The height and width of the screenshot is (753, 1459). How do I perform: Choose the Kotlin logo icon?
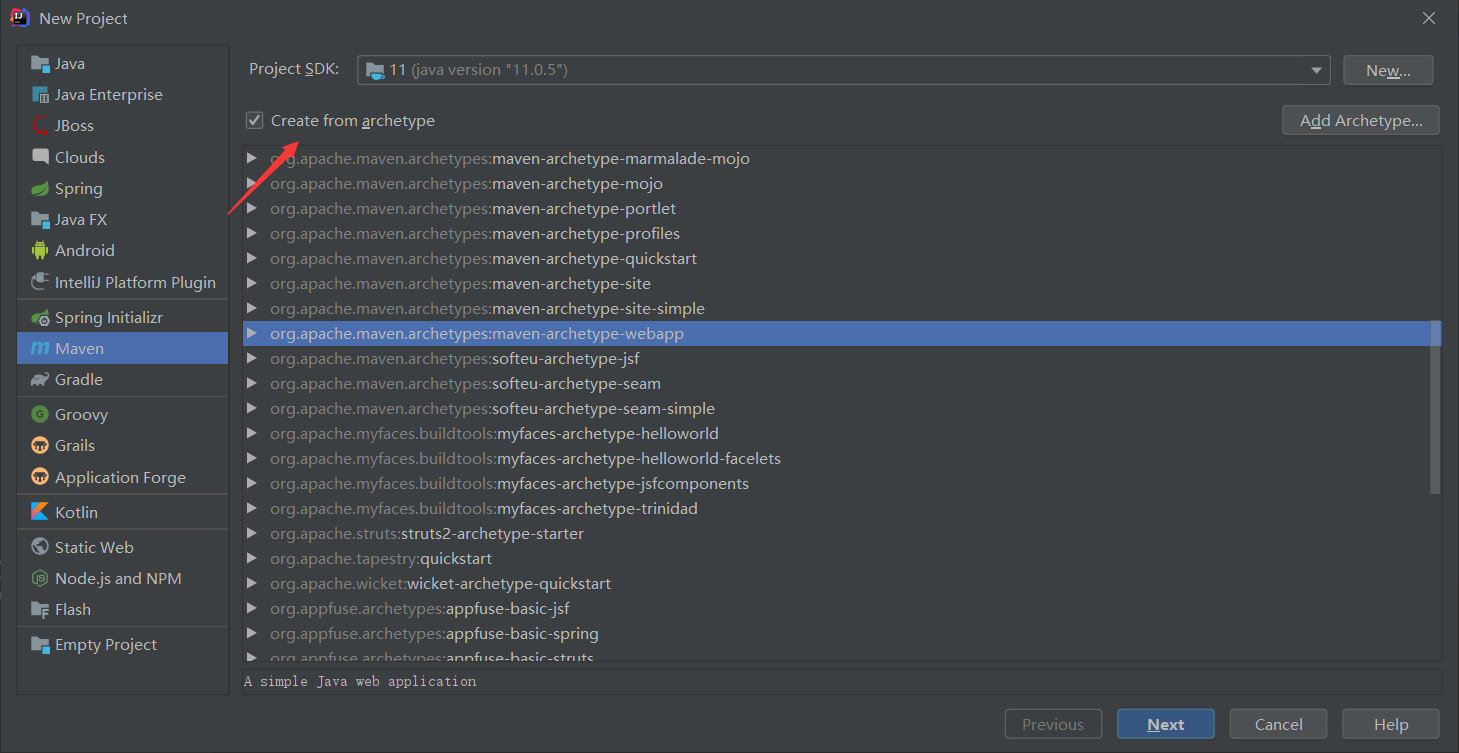(x=40, y=512)
